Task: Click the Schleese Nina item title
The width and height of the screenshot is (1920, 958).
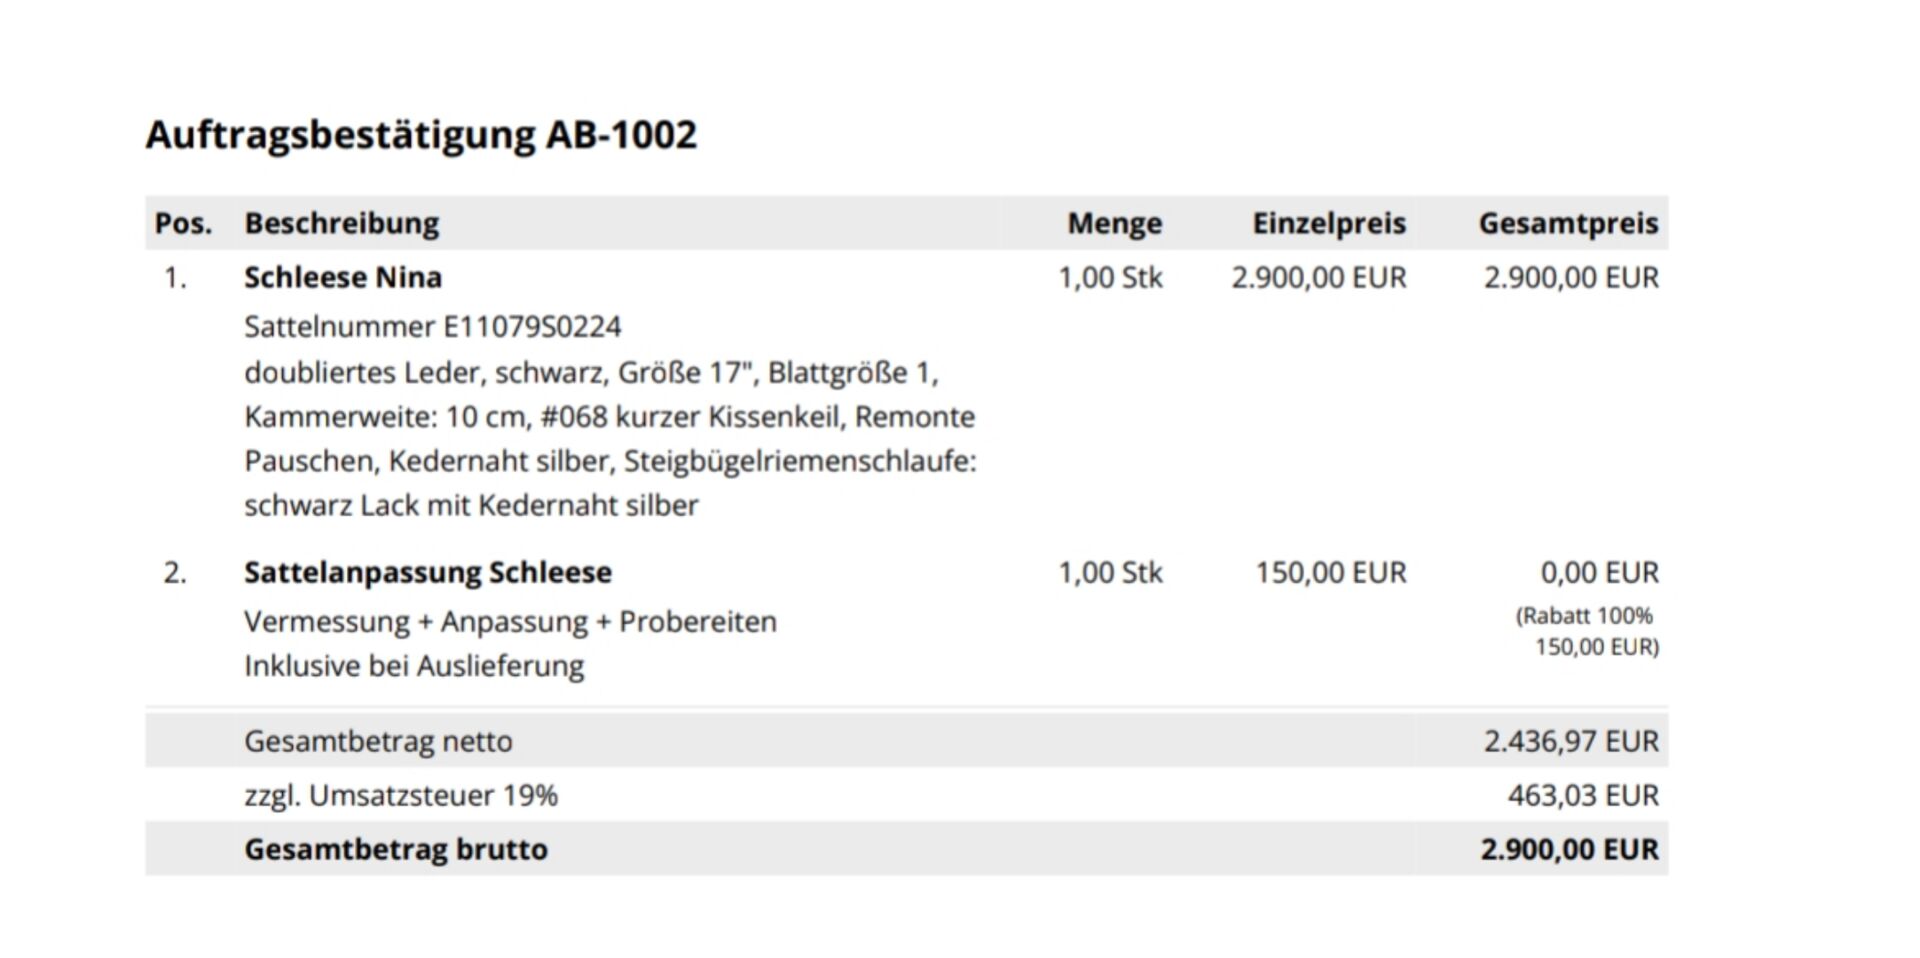Action: tap(343, 277)
